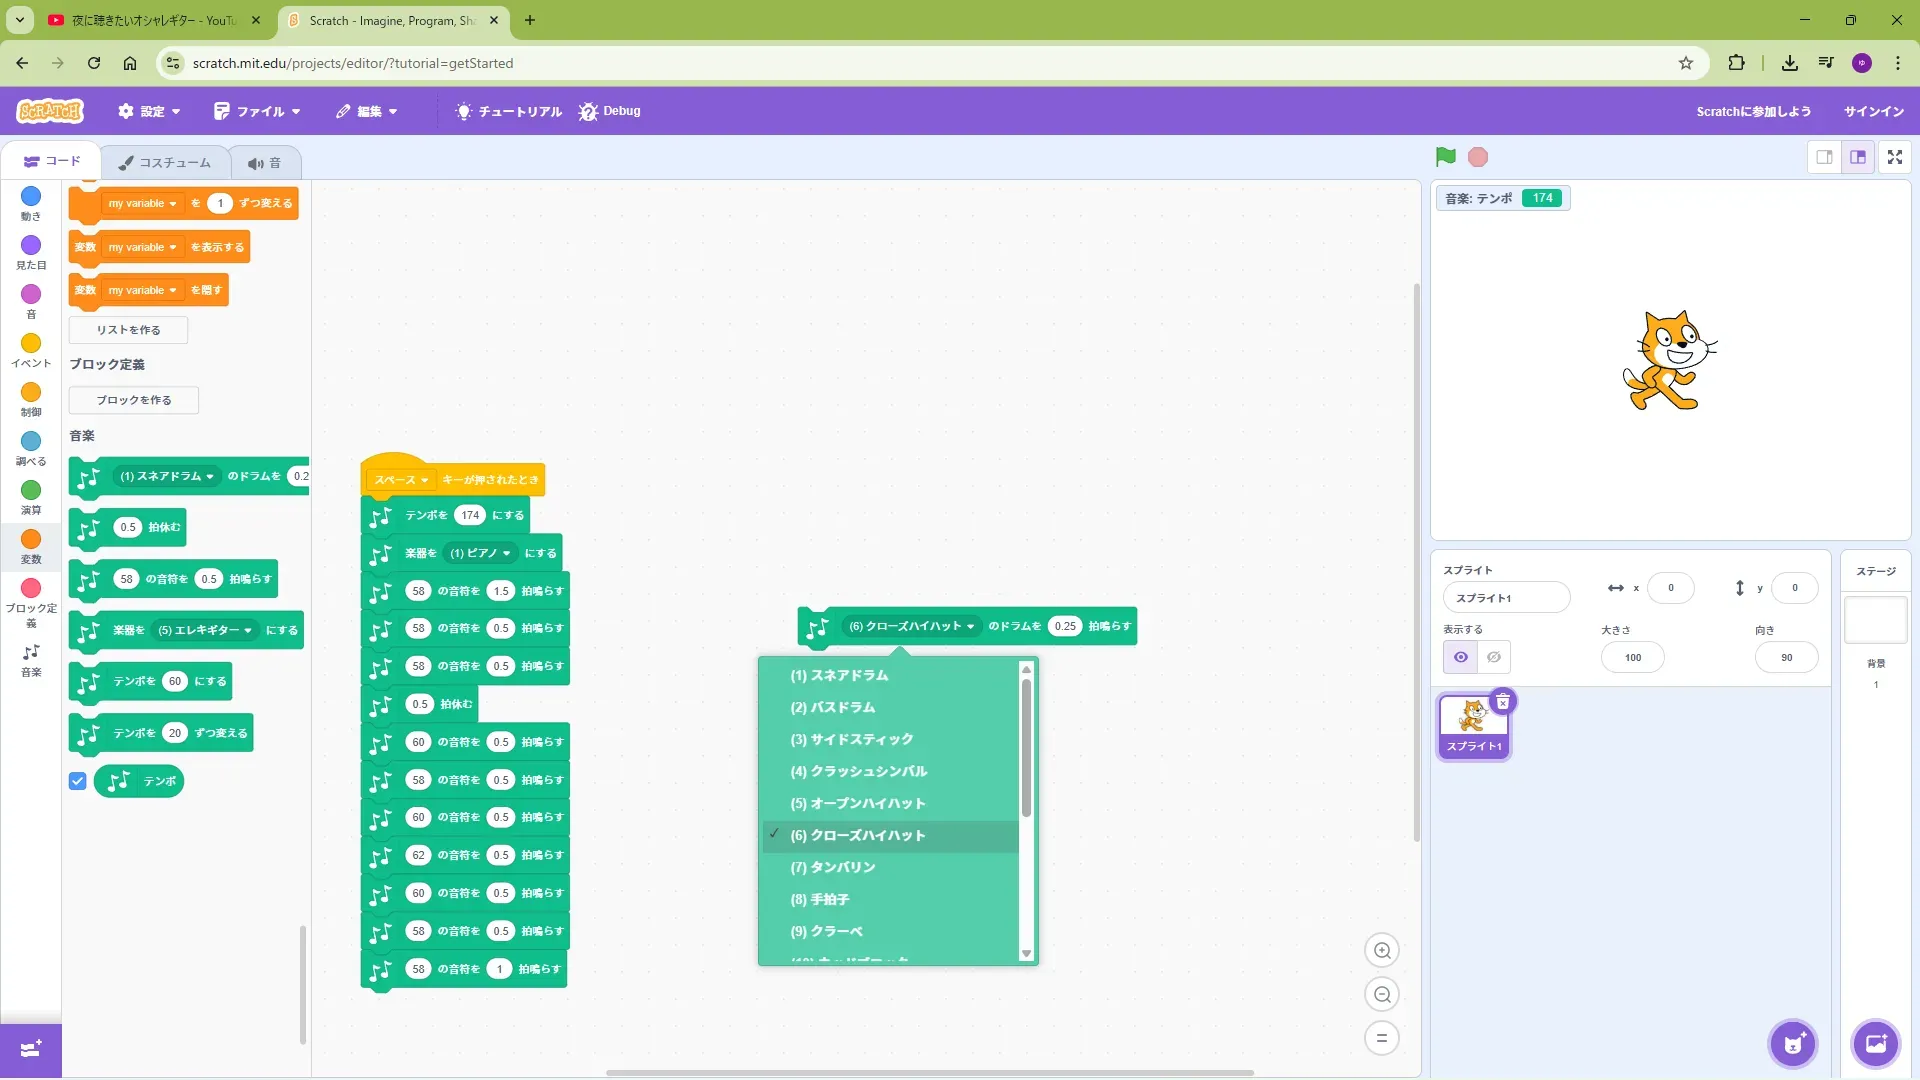The height and width of the screenshot is (1080, 1920).
Task: Switch to small stage layout
Action: click(1824, 157)
